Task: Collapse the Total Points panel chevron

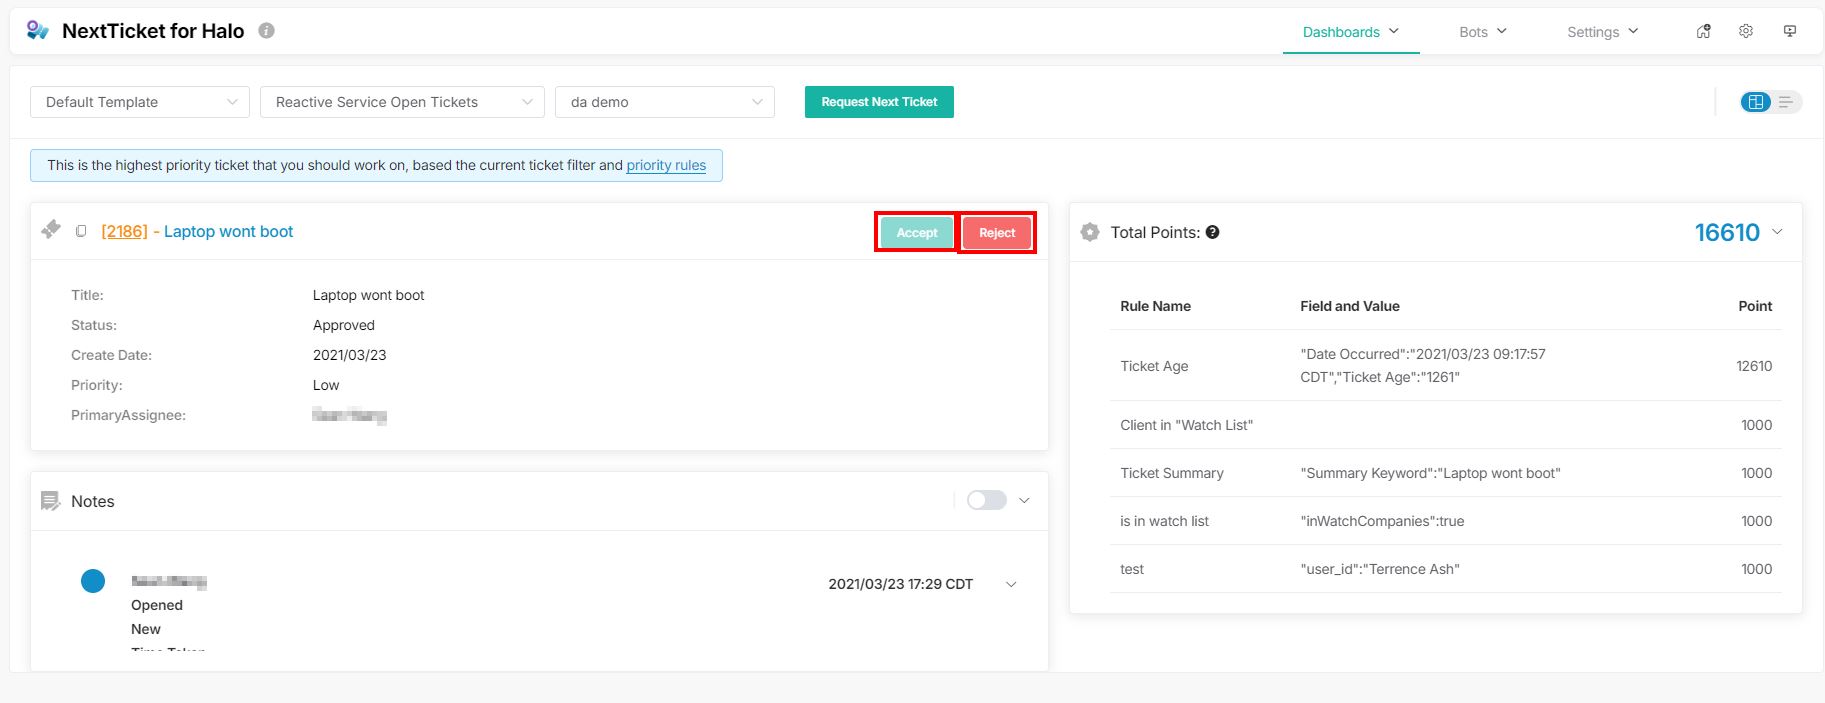Action: coord(1777,232)
